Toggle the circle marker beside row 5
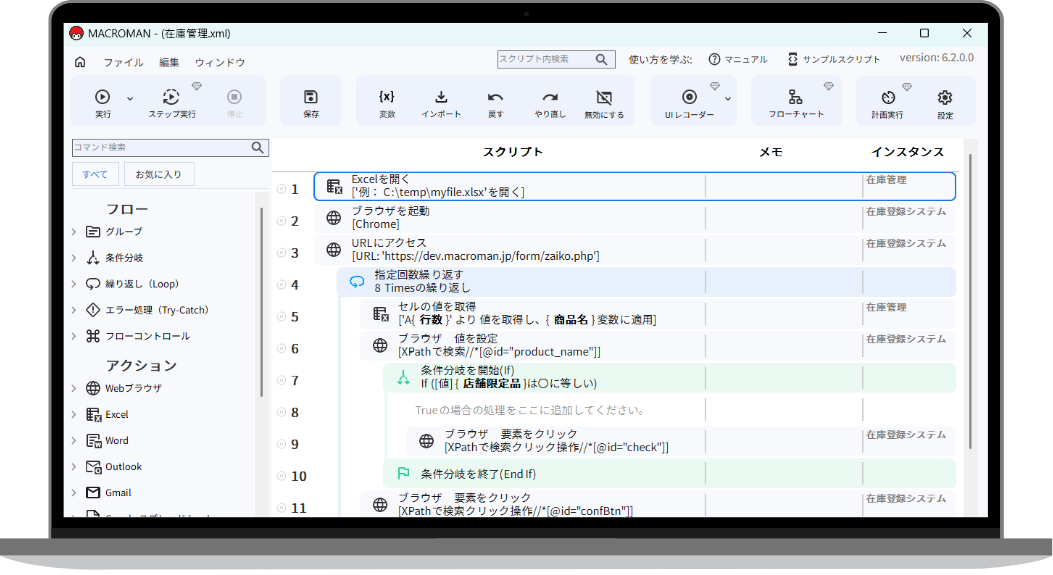Image resolution: width=1053 pixels, height=575 pixels. coord(281,316)
